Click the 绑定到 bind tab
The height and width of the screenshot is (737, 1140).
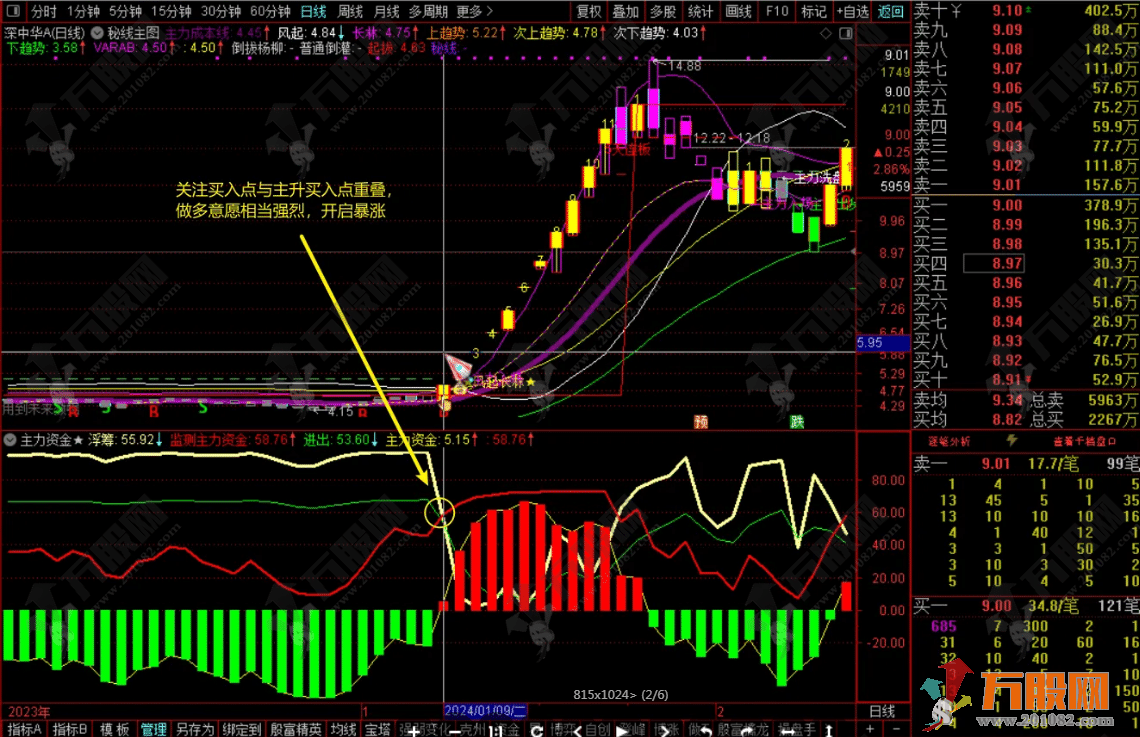point(242,729)
